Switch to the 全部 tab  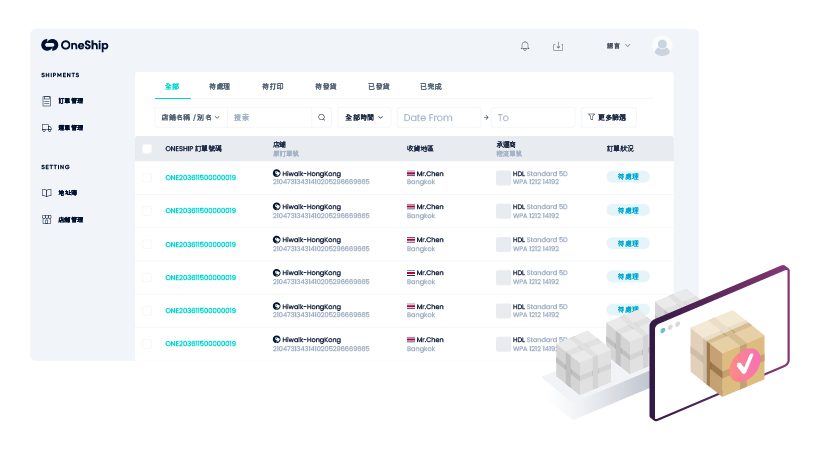pyautogui.click(x=172, y=86)
